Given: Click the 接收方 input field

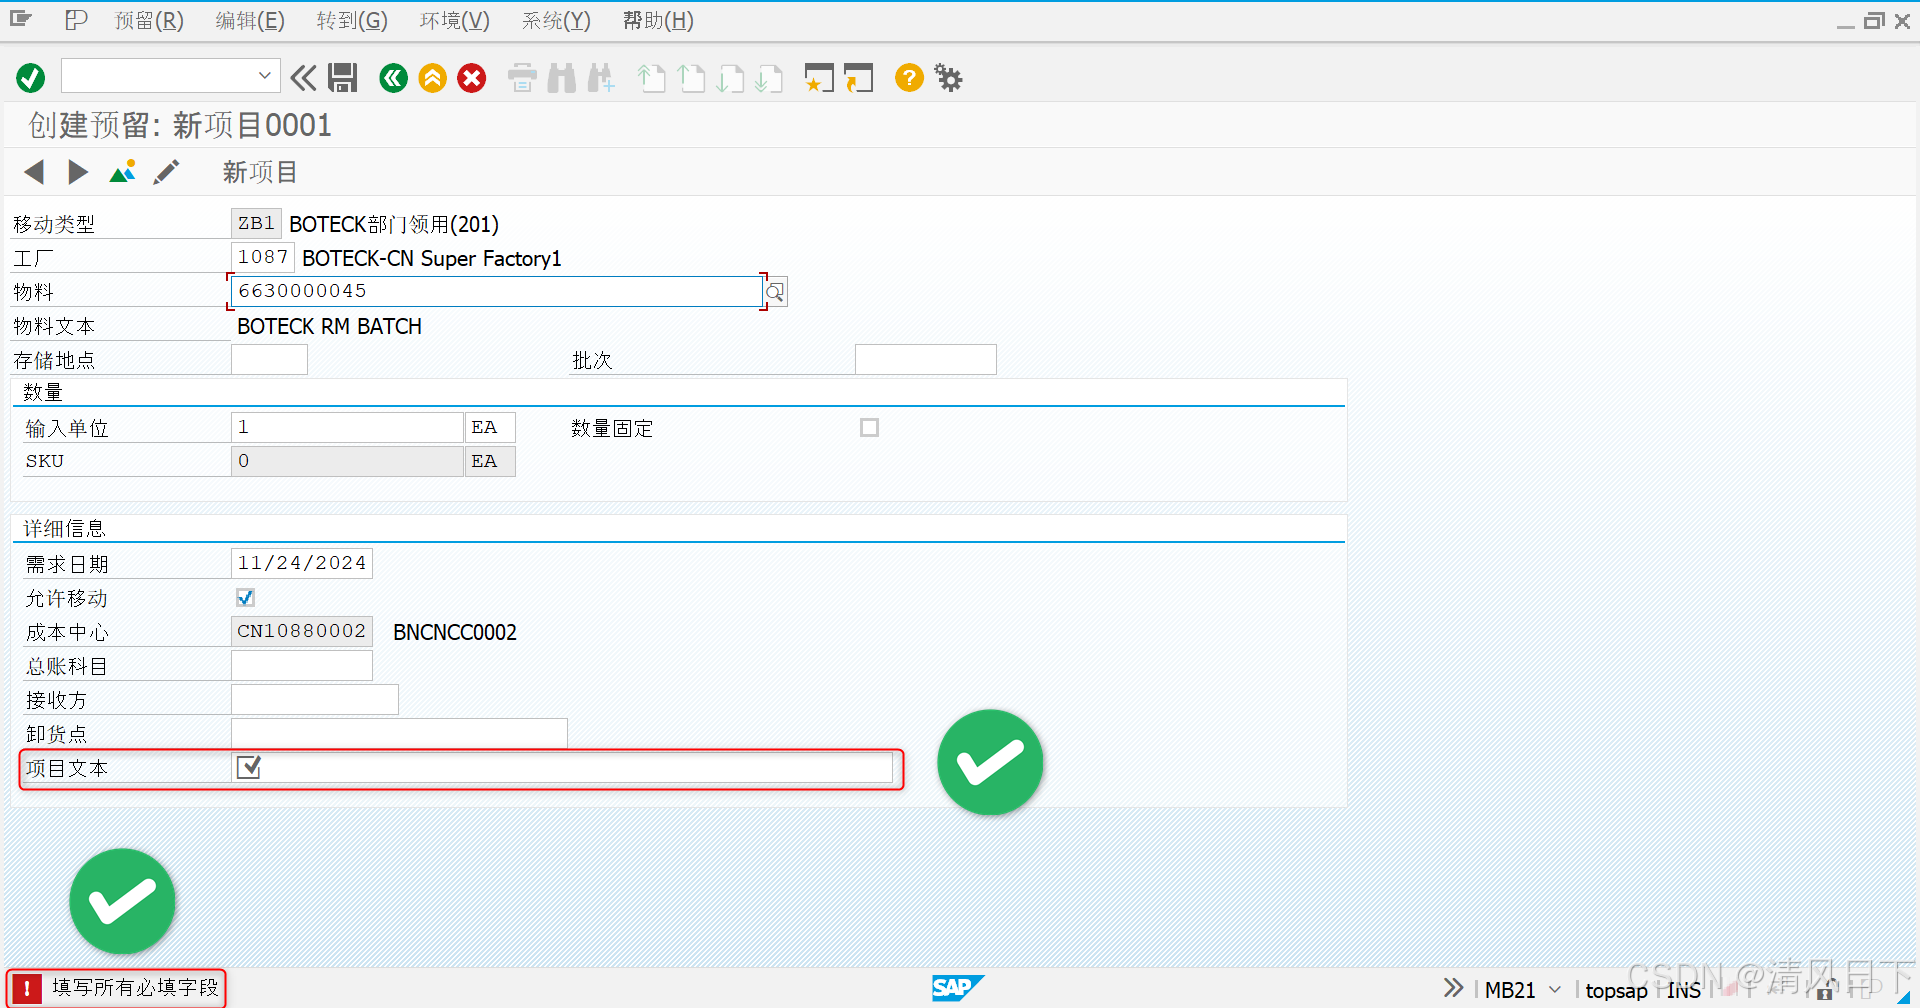Looking at the screenshot, I should tap(315, 700).
